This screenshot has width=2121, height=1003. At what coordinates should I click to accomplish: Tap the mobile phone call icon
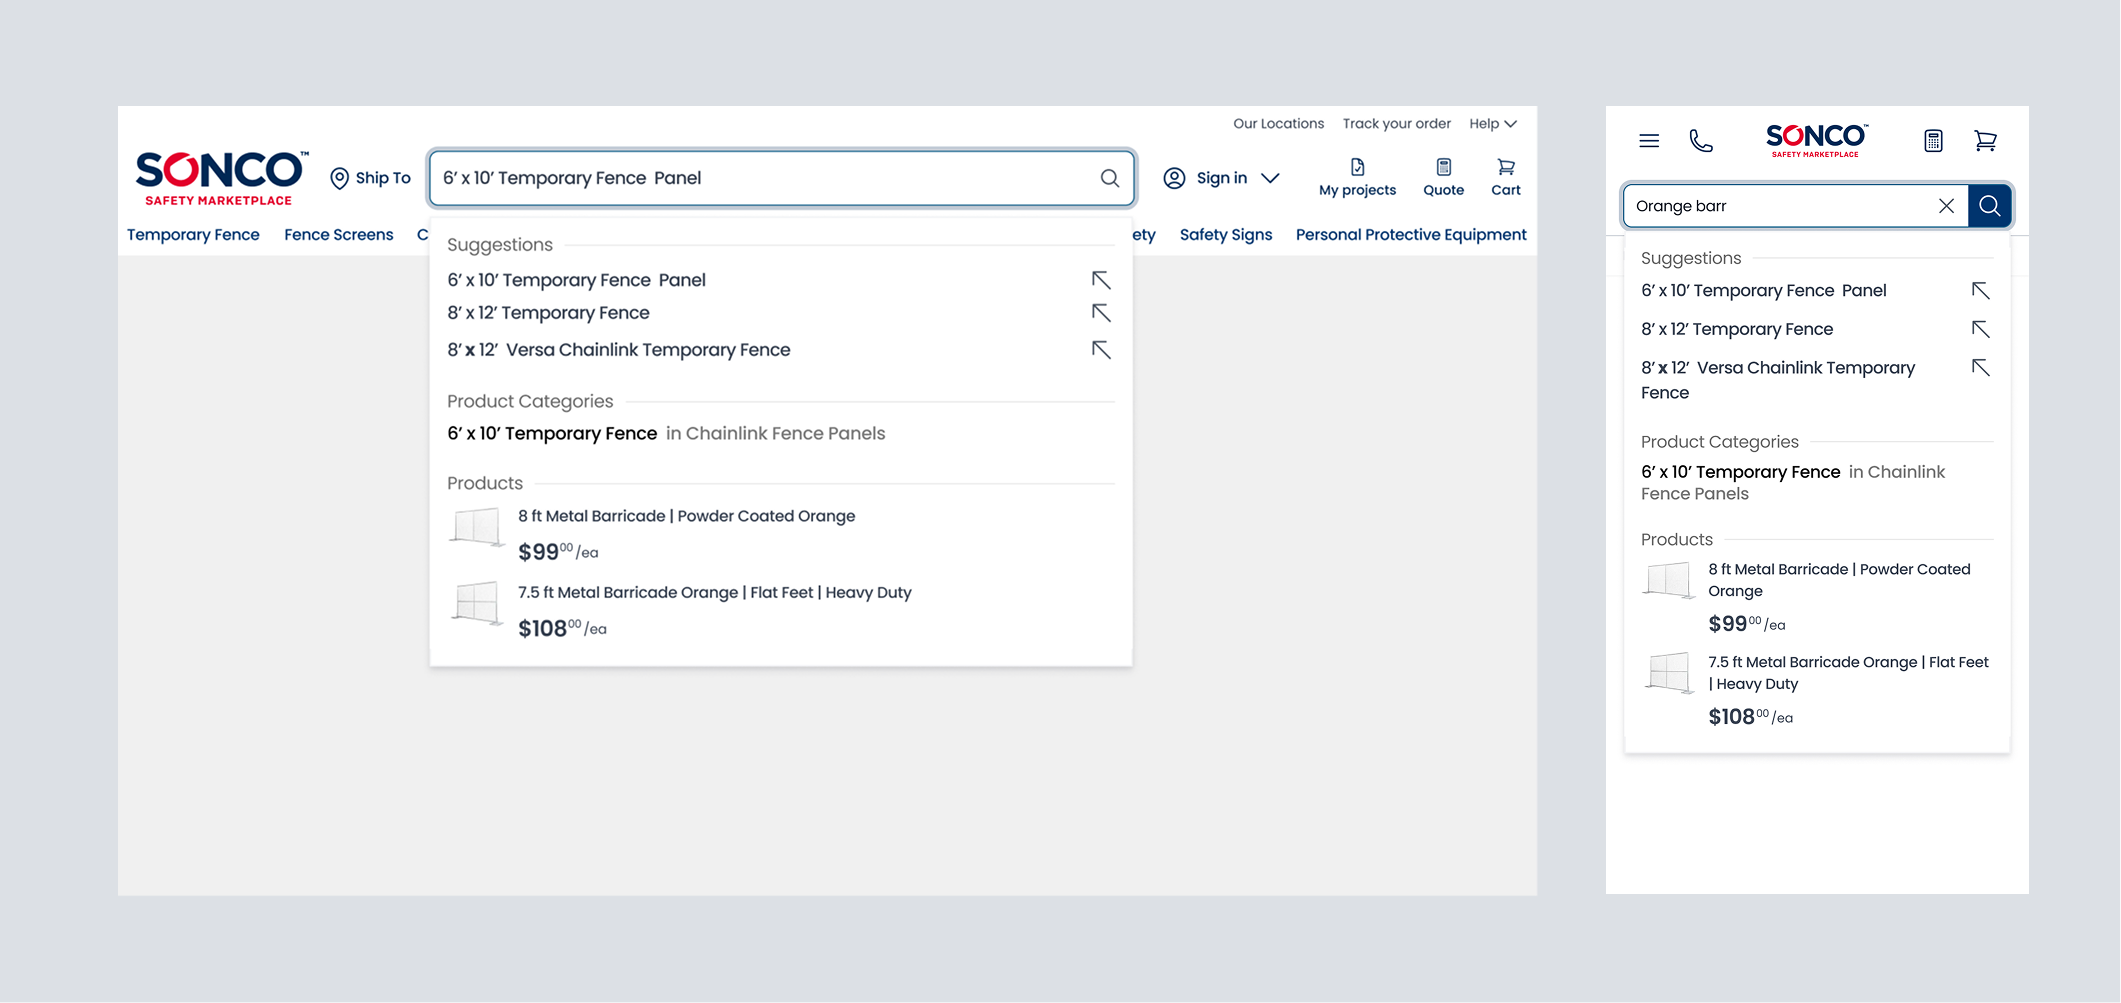(1701, 141)
